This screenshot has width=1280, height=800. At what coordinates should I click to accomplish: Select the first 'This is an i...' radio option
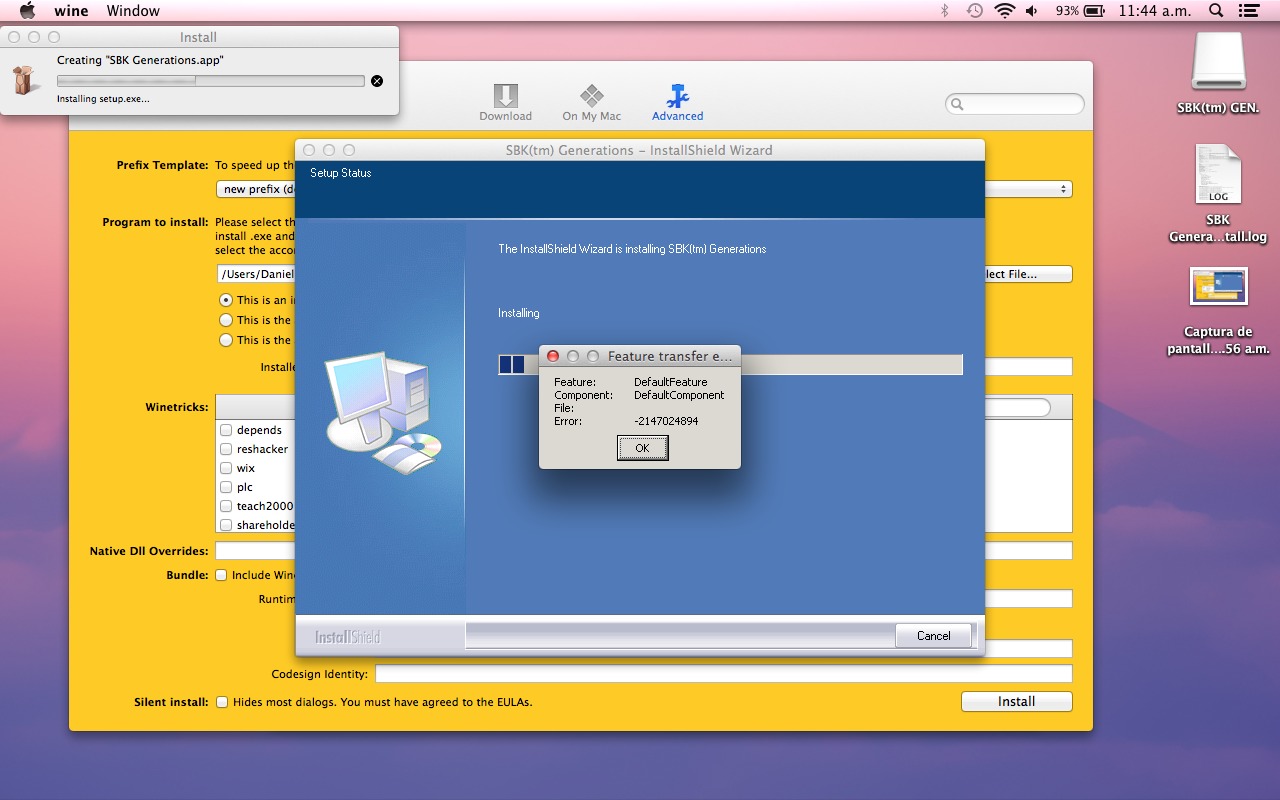pyautogui.click(x=226, y=300)
